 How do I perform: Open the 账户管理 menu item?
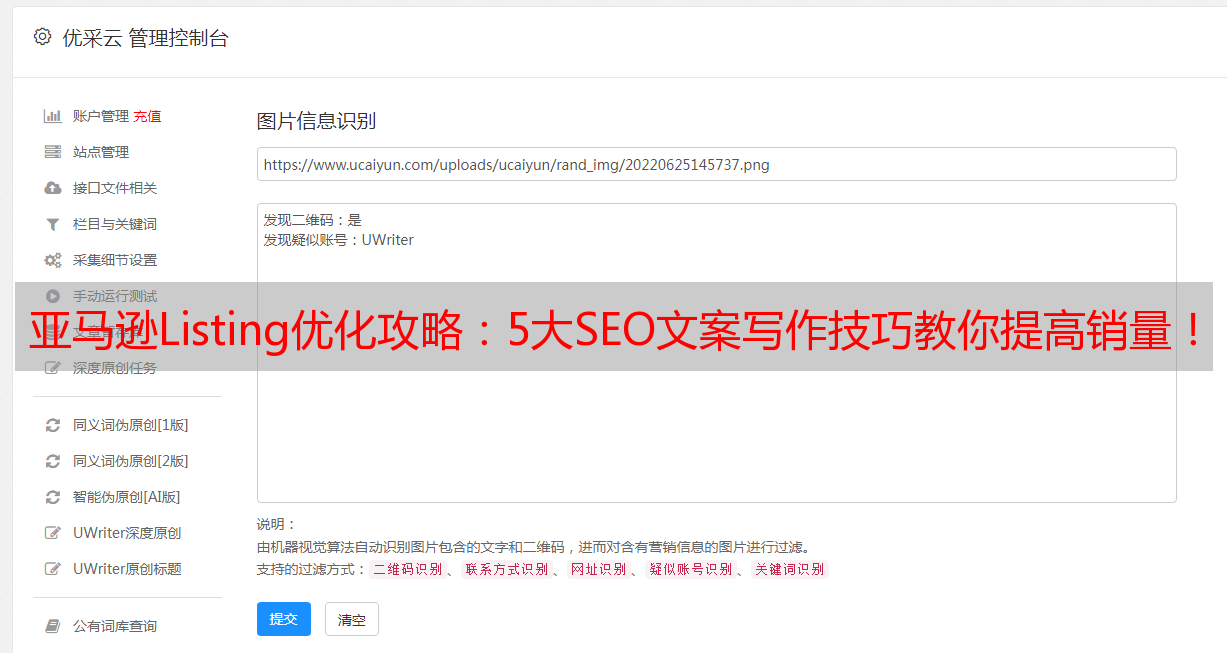[101, 116]
